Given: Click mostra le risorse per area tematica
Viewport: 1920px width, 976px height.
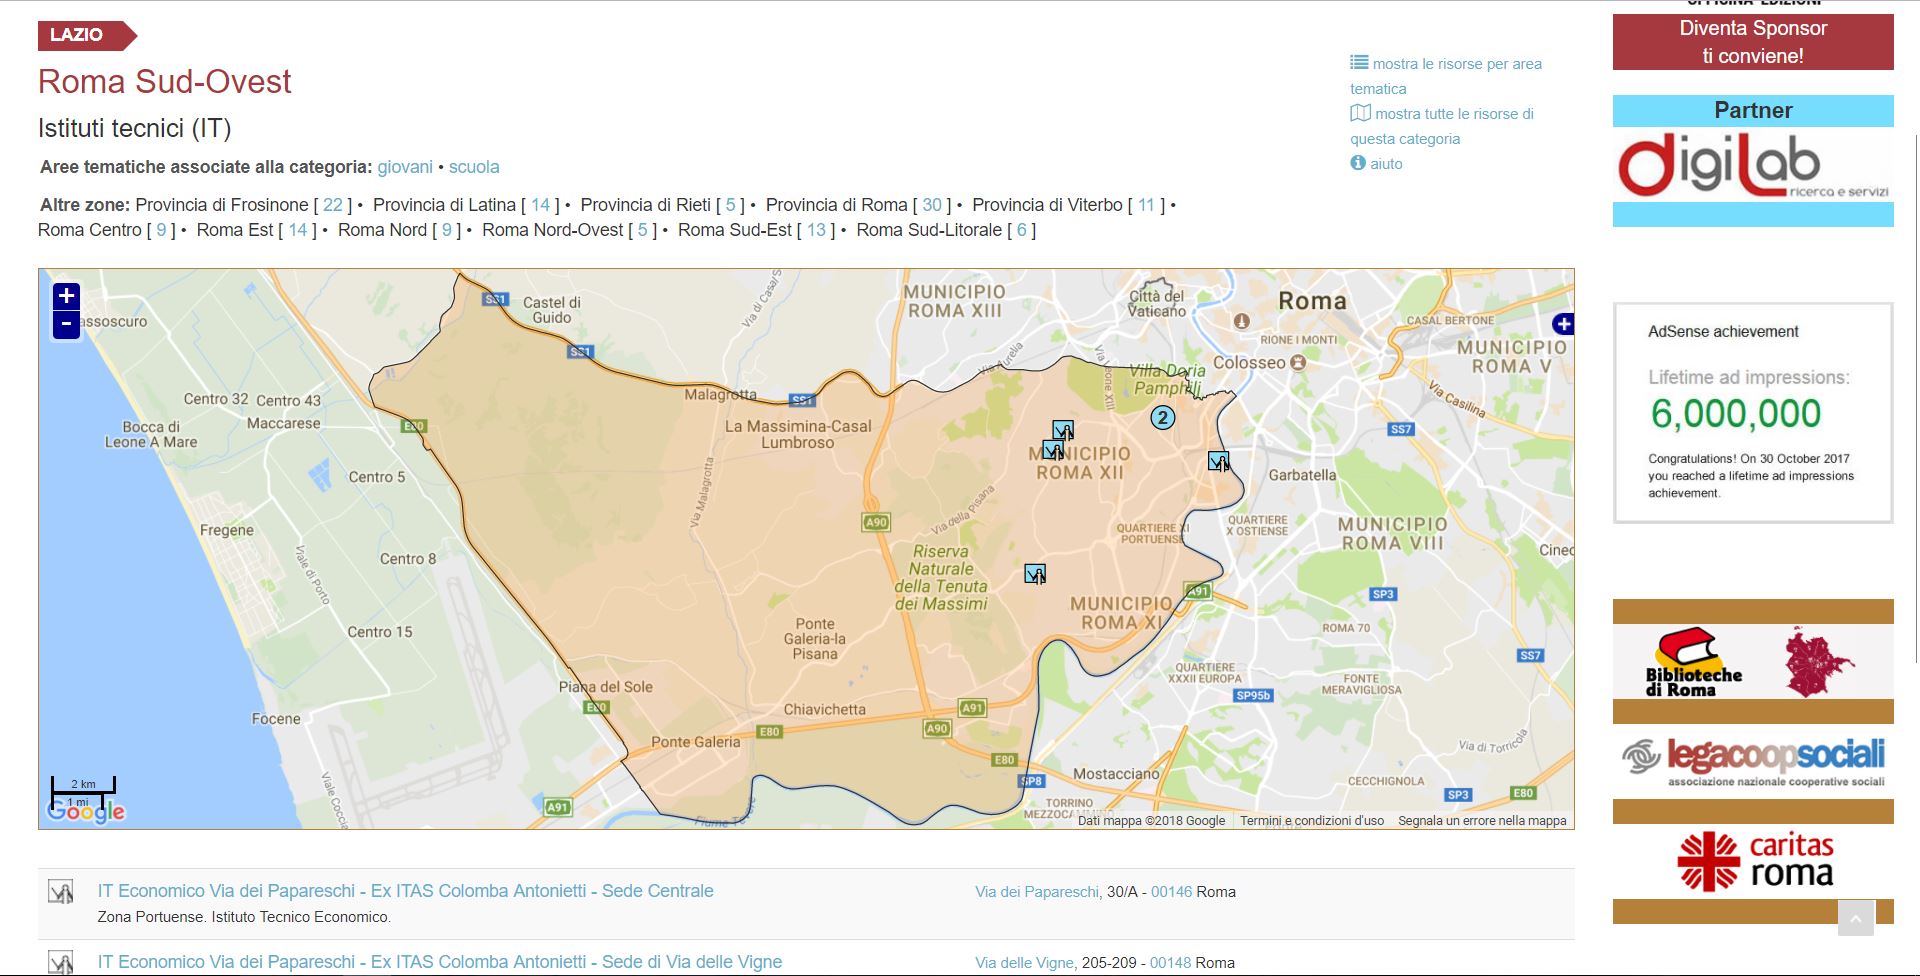Looking at the screenshot, I should click(x=1446, y=76).
